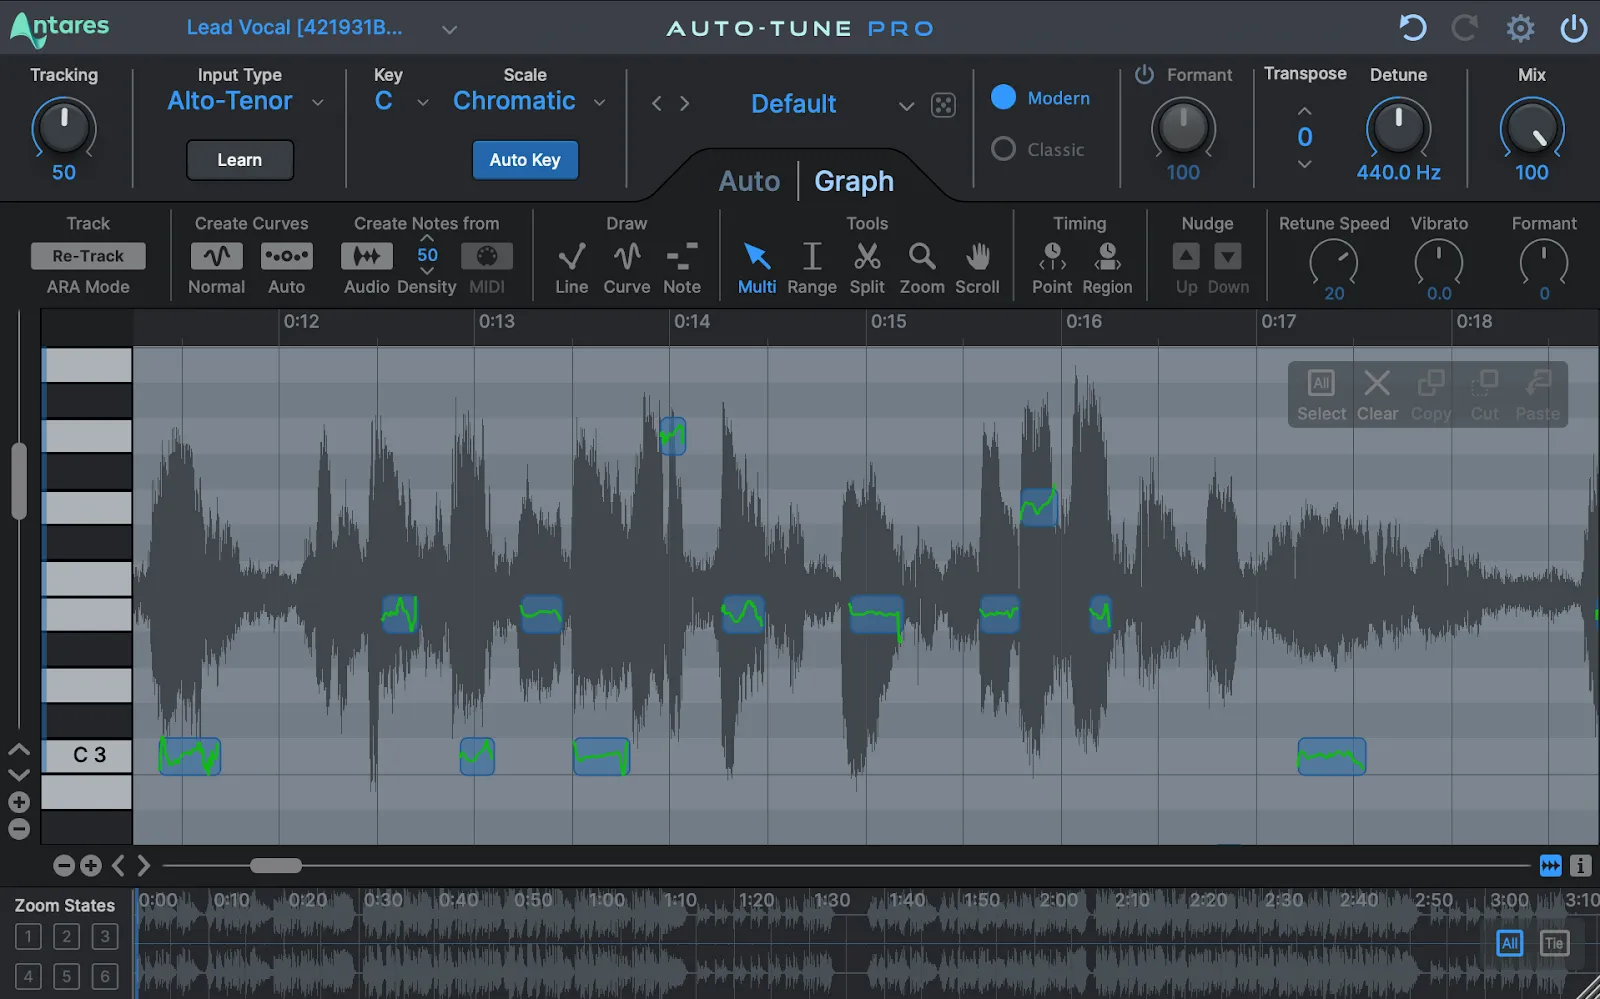1600x999 pixels.
Task: Click Nudge Up arrow
Action: coord(1186,258)
